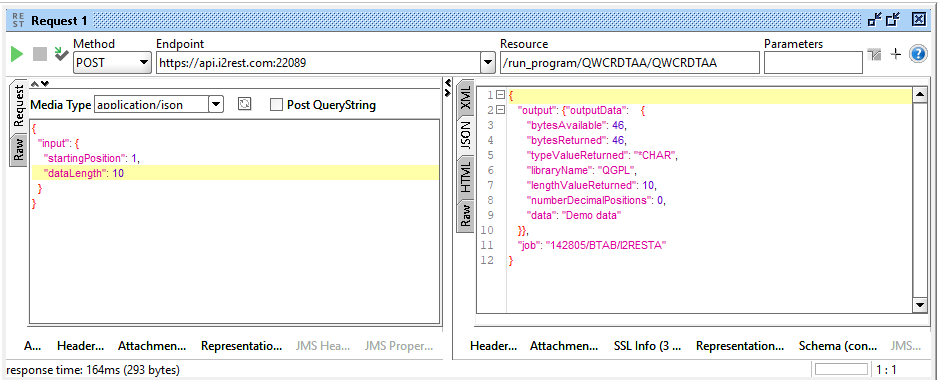Click the numberDecimalPositions line
The width and height of the screenshot is (938, 380).
click(x=596, y=200)
